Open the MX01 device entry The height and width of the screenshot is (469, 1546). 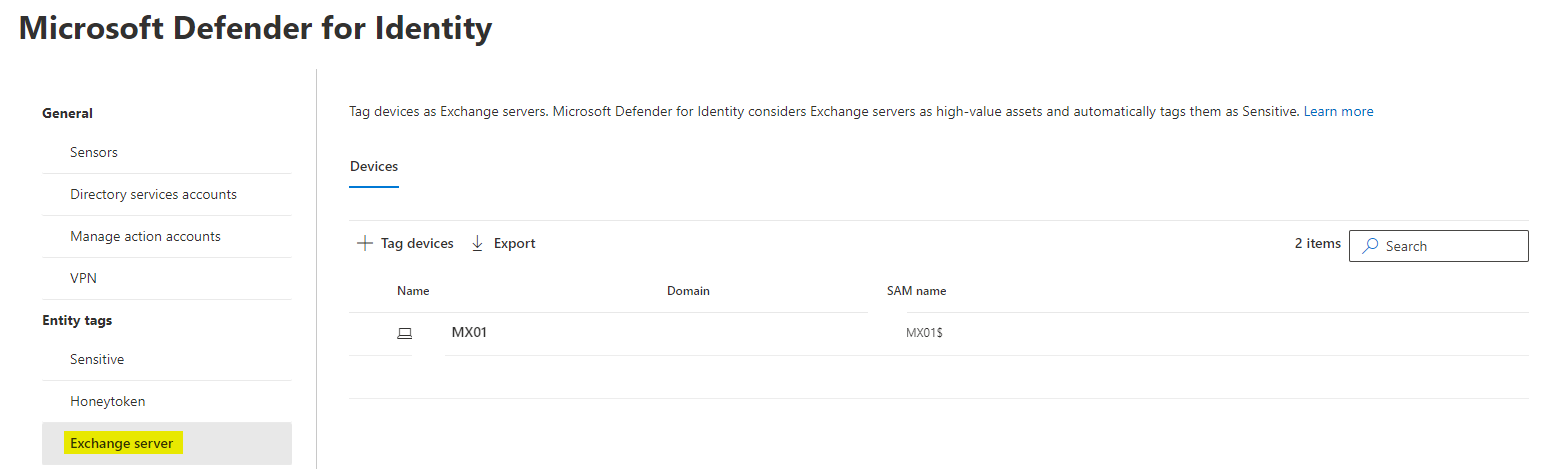click(469, 333)
